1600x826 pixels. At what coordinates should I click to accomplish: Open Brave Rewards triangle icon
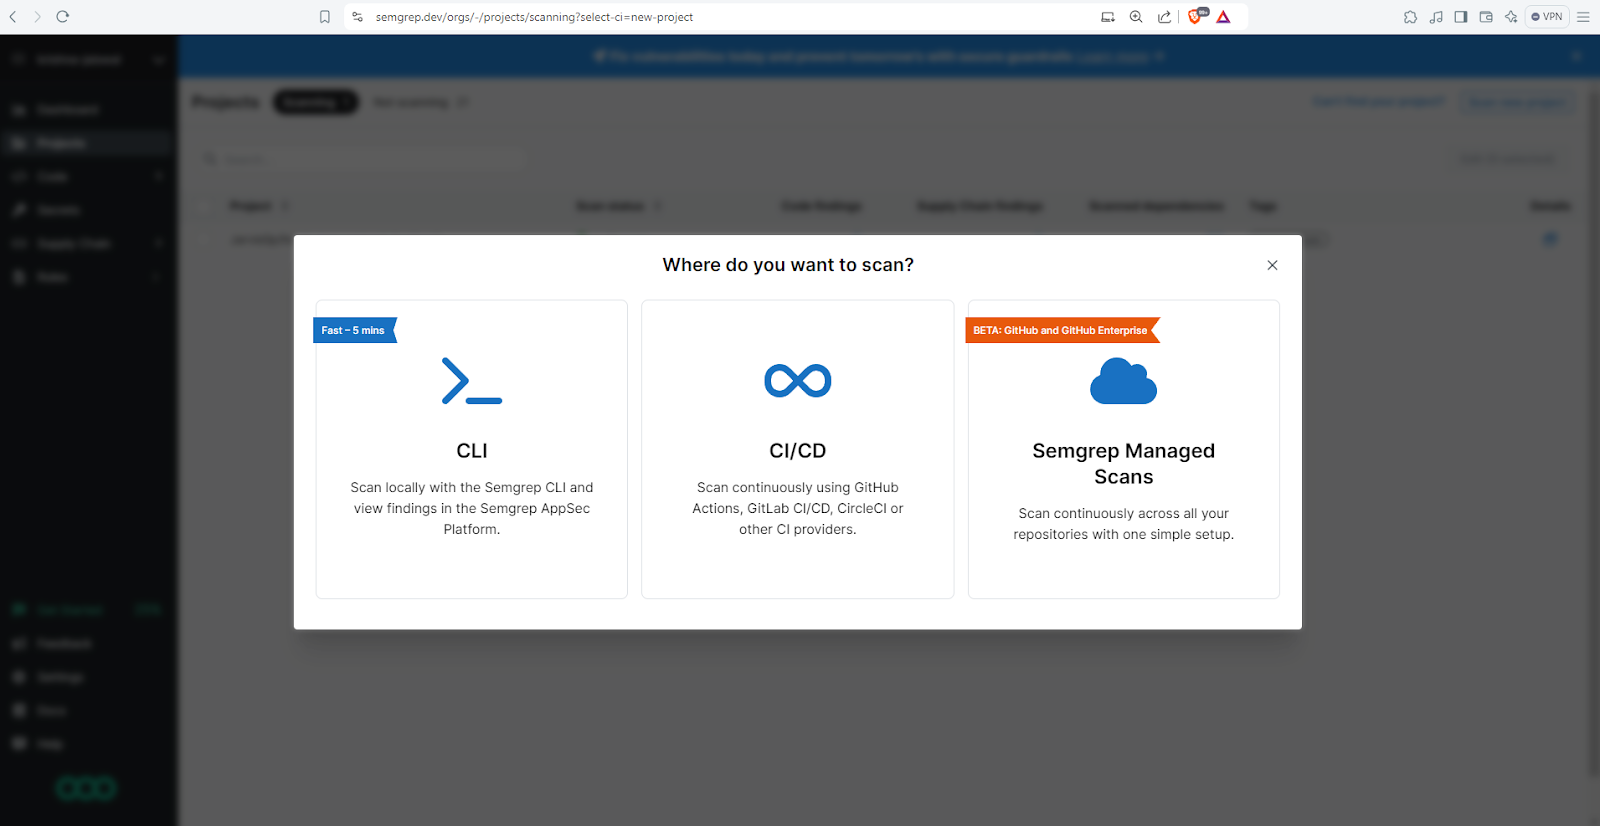pos(1223,17)
